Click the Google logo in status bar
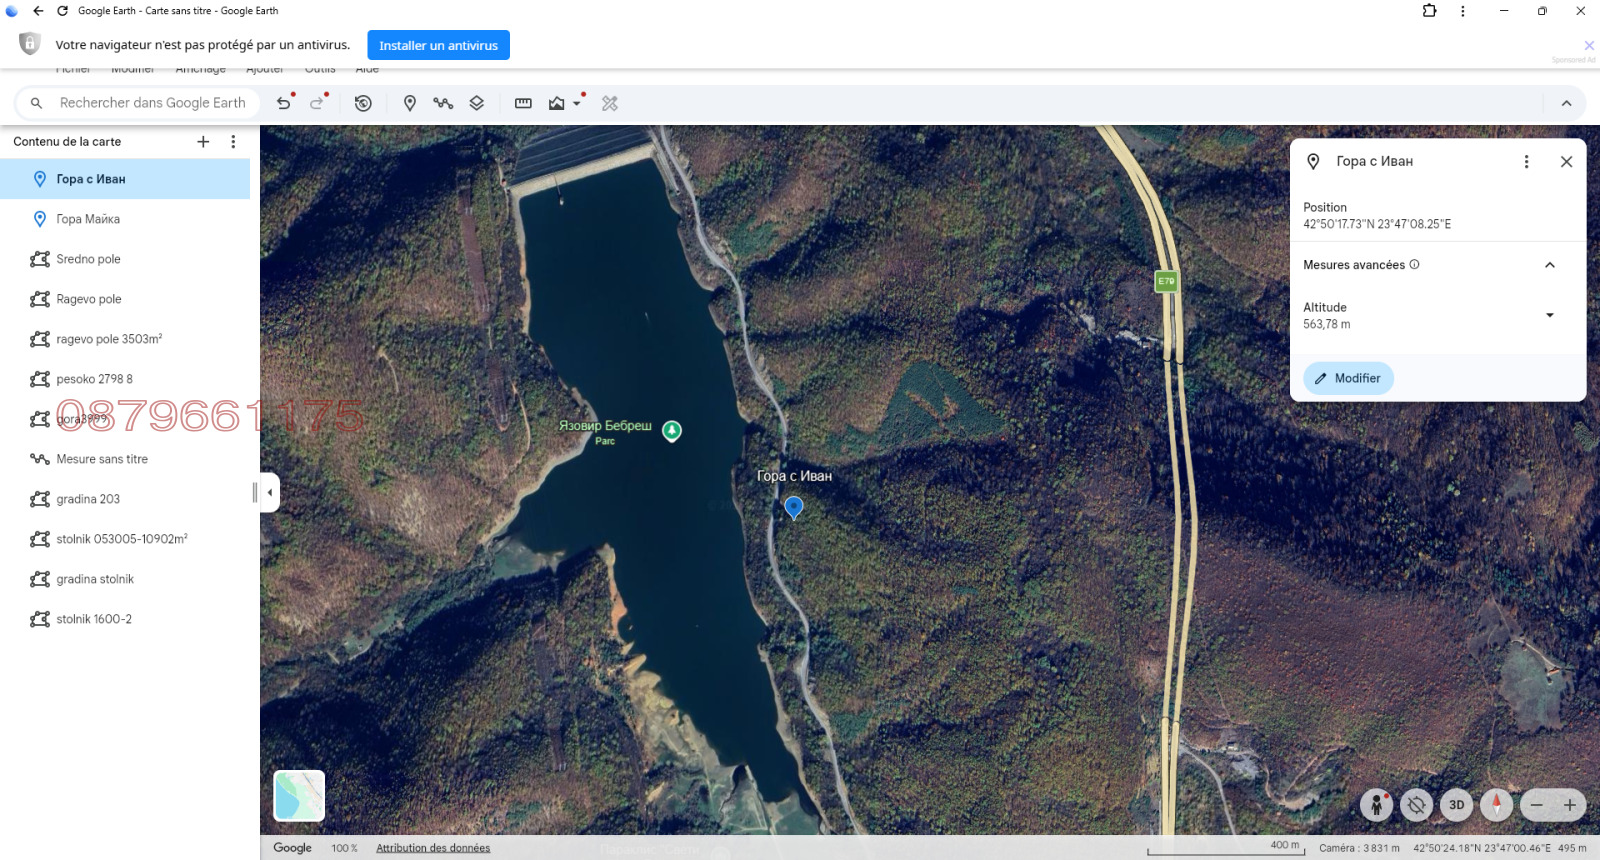Viewport: 1600px width, 860px height. [x=293, y=848]
